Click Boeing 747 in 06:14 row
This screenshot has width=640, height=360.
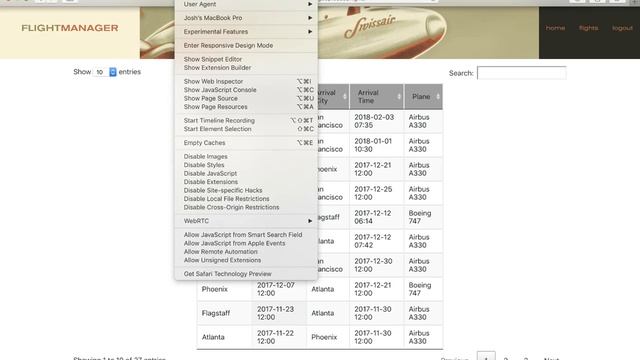[423, 217]
